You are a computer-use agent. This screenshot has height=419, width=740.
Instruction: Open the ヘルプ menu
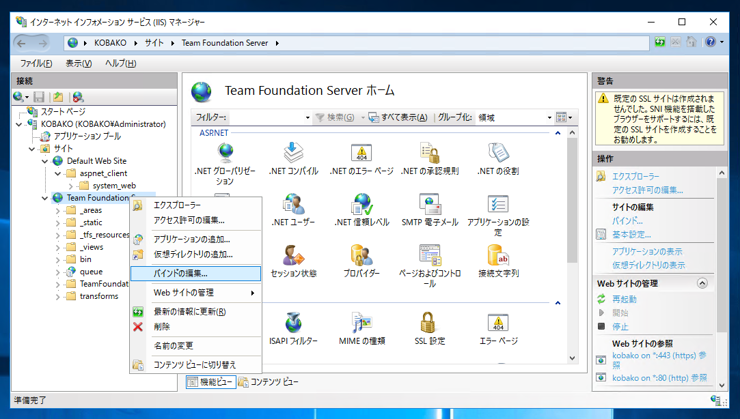120,63
